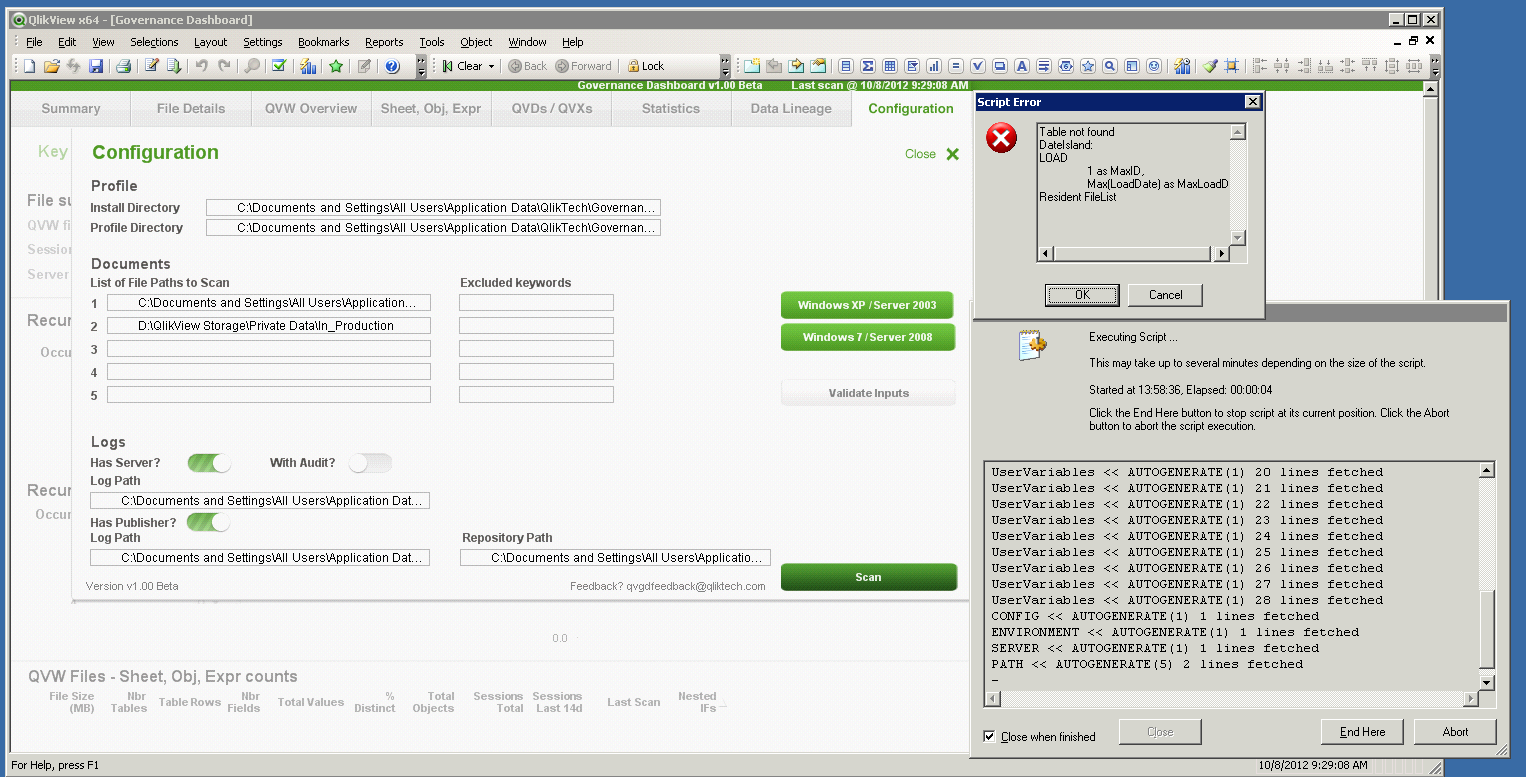Image resolution: width=1526 pixels, height=777 pixels.
Task: Switch to the Summary tab
Action: click(70, 108)
